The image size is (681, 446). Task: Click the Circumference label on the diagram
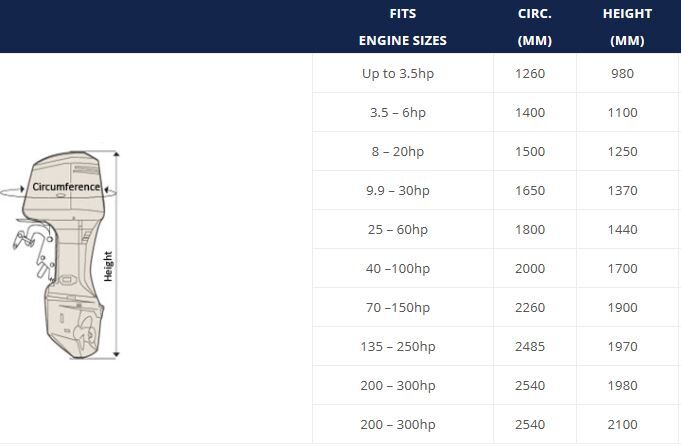click(66, 187)
